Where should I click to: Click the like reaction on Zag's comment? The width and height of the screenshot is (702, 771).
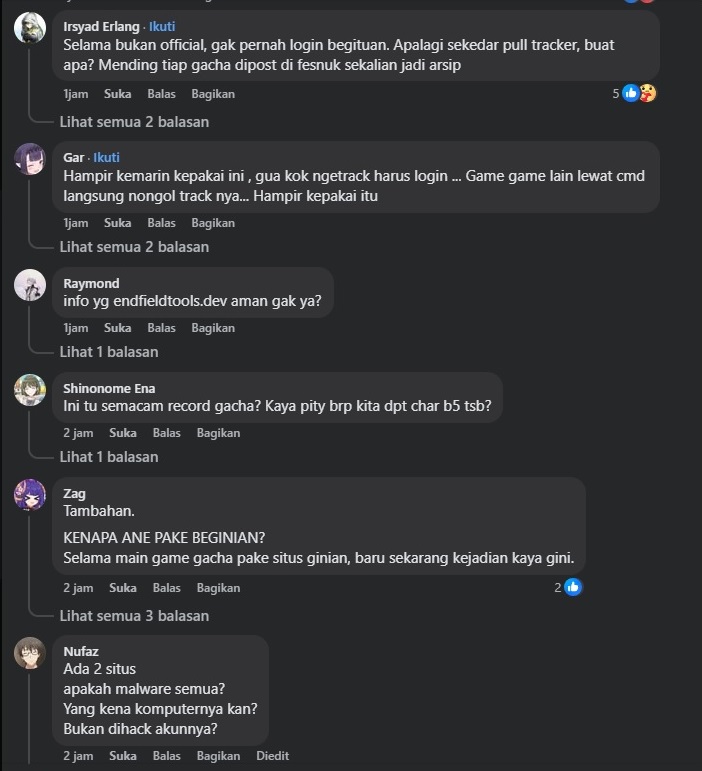(573, 587)
